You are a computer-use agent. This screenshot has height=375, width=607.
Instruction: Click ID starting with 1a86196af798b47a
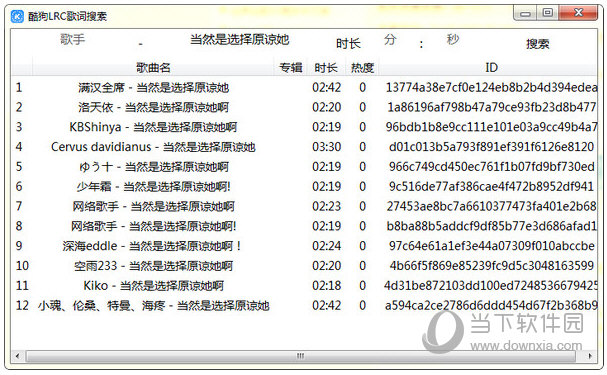click(491, 107)
